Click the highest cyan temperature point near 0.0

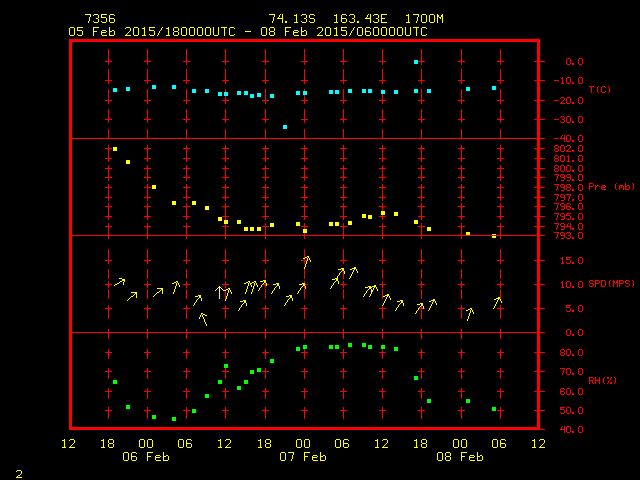click(416, 62)
